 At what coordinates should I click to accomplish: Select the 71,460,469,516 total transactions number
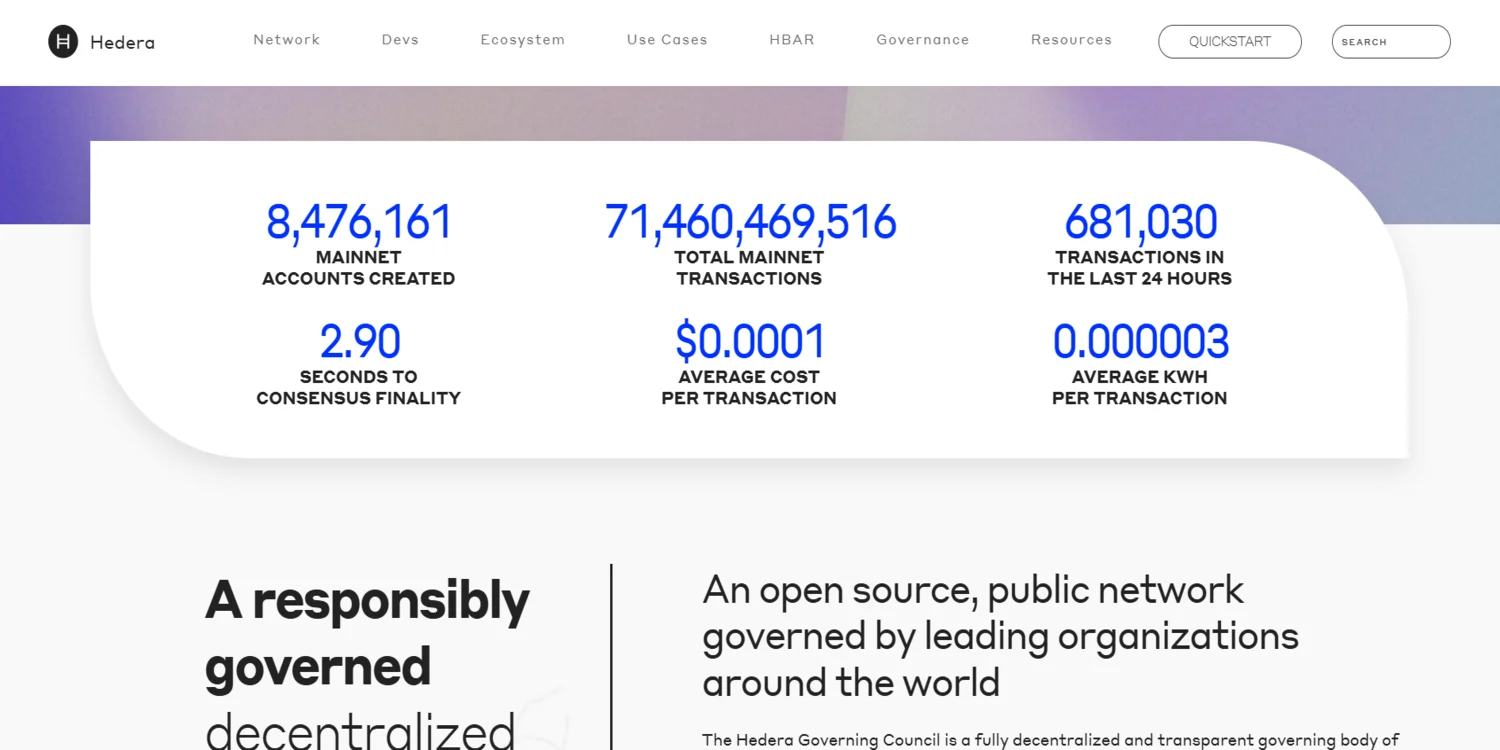coord(750,222)
